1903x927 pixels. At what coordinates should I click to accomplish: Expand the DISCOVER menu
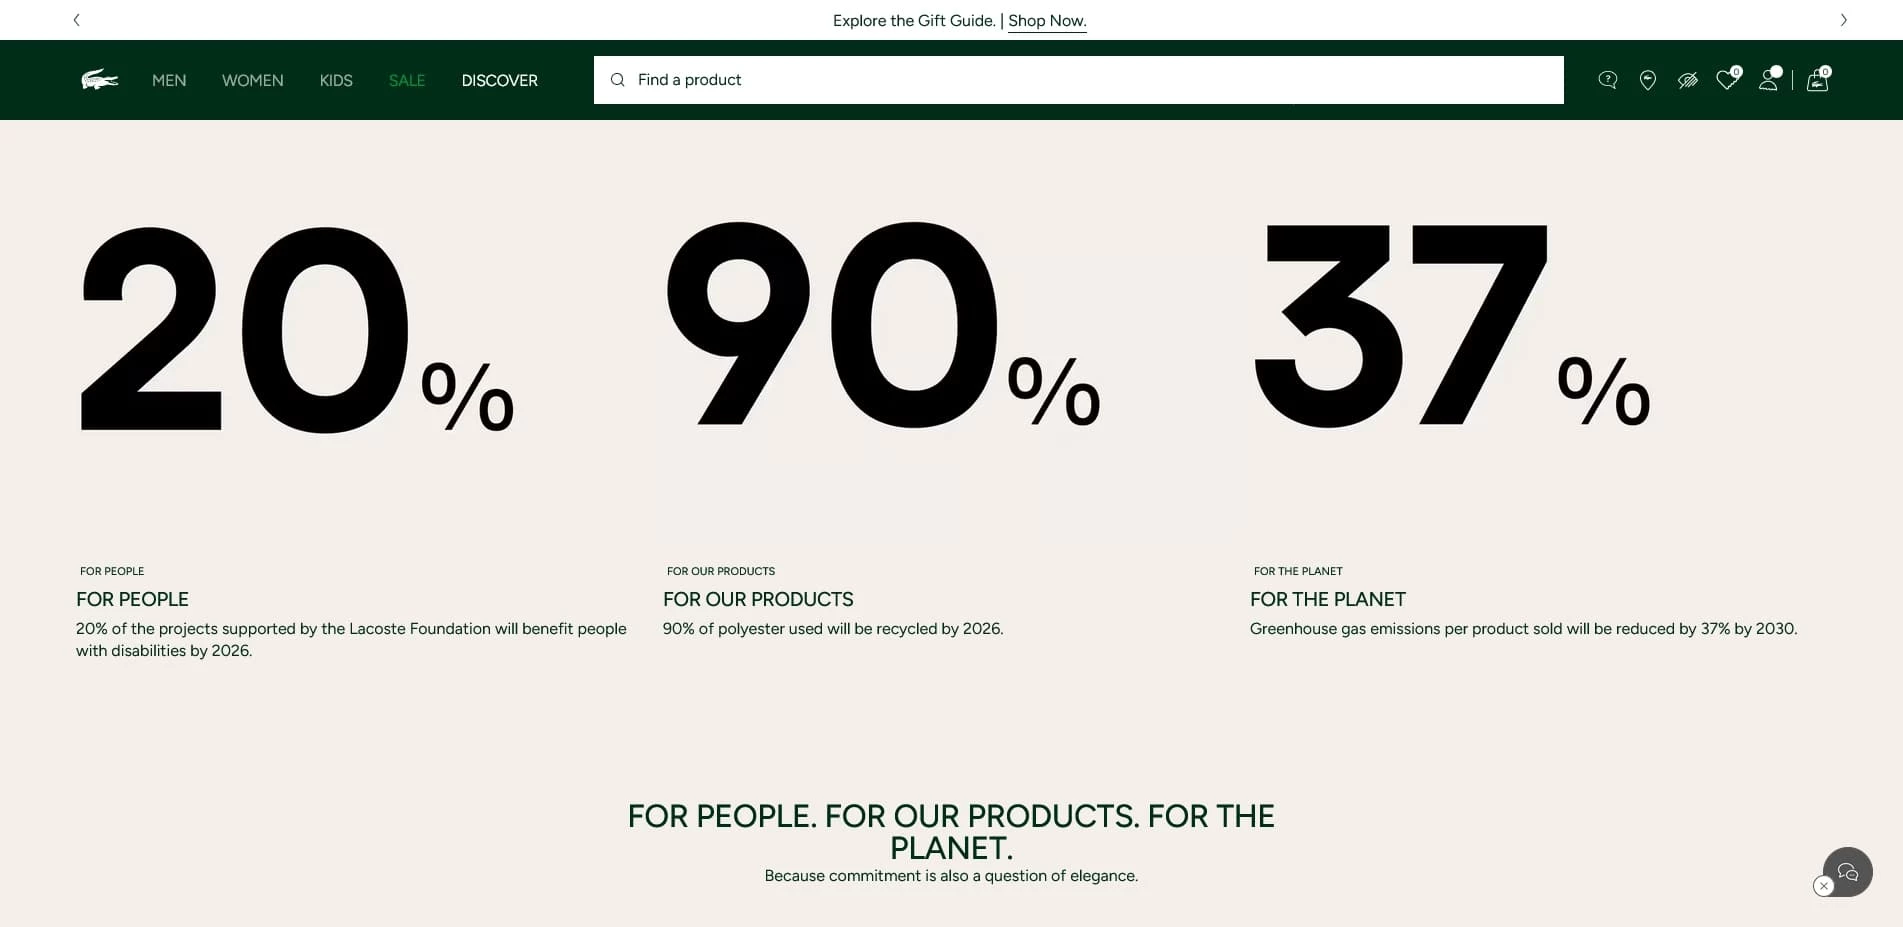tap(500, 80)
